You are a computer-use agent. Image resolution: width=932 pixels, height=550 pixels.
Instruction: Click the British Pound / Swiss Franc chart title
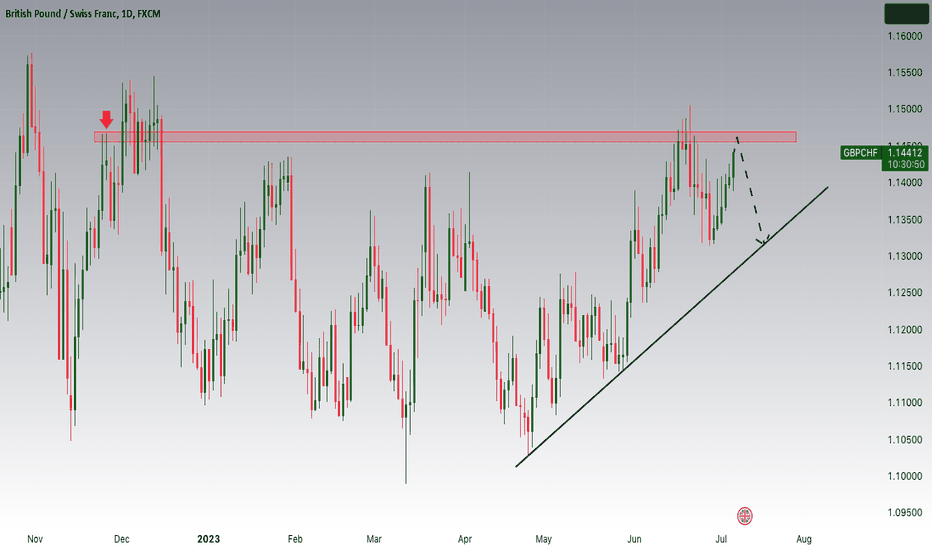[83, 13]
